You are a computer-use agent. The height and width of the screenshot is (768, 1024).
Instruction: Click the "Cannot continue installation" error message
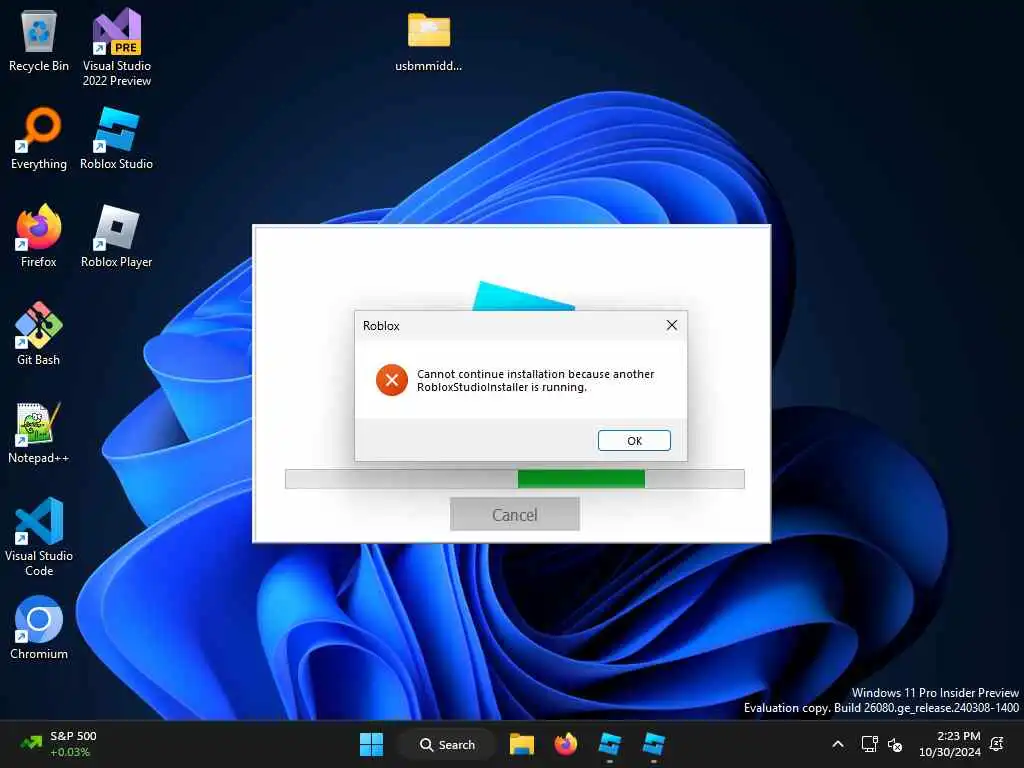coord(536,380)
